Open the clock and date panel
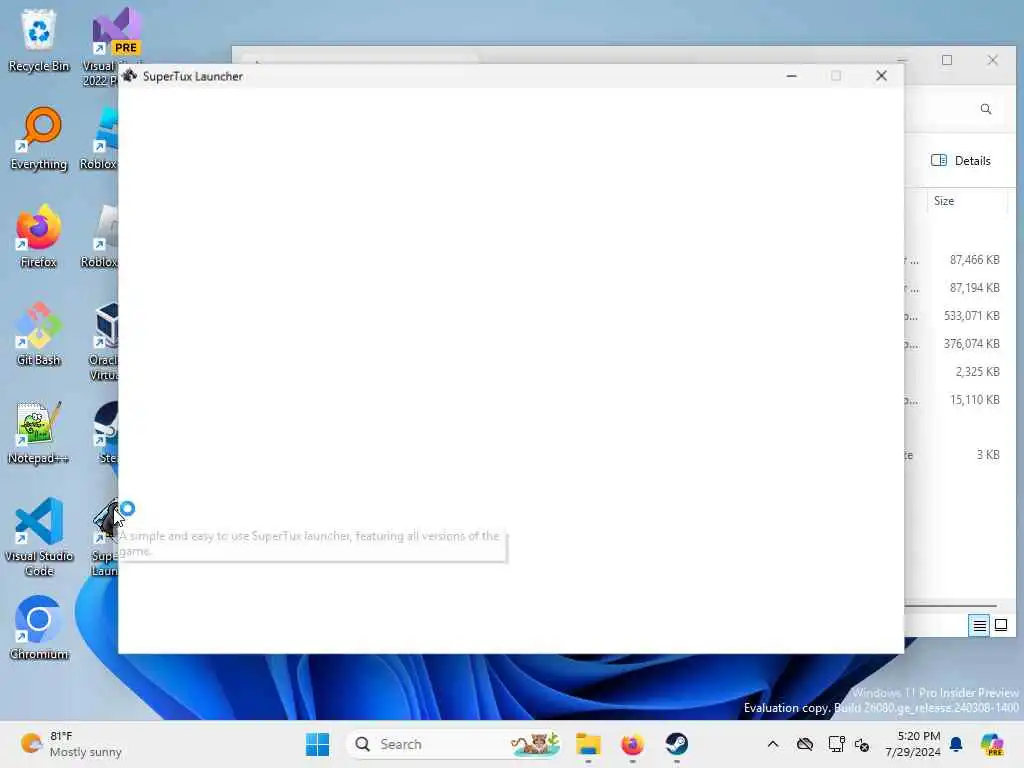The width and height of the screenshot is (1024, 768). point(912,744)
